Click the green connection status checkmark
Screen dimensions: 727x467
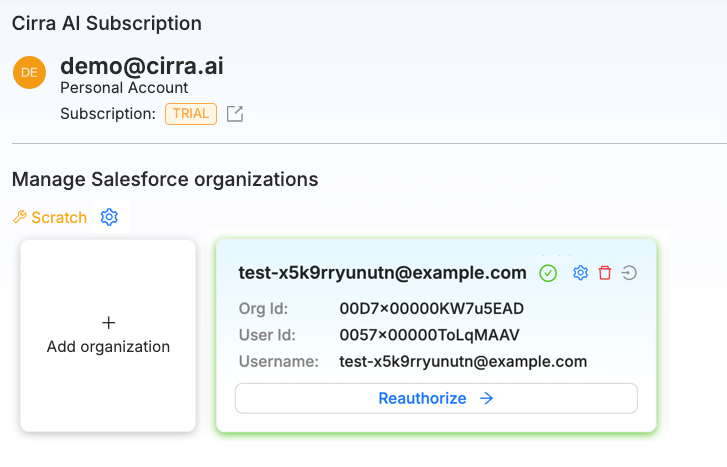coord(548,273)
